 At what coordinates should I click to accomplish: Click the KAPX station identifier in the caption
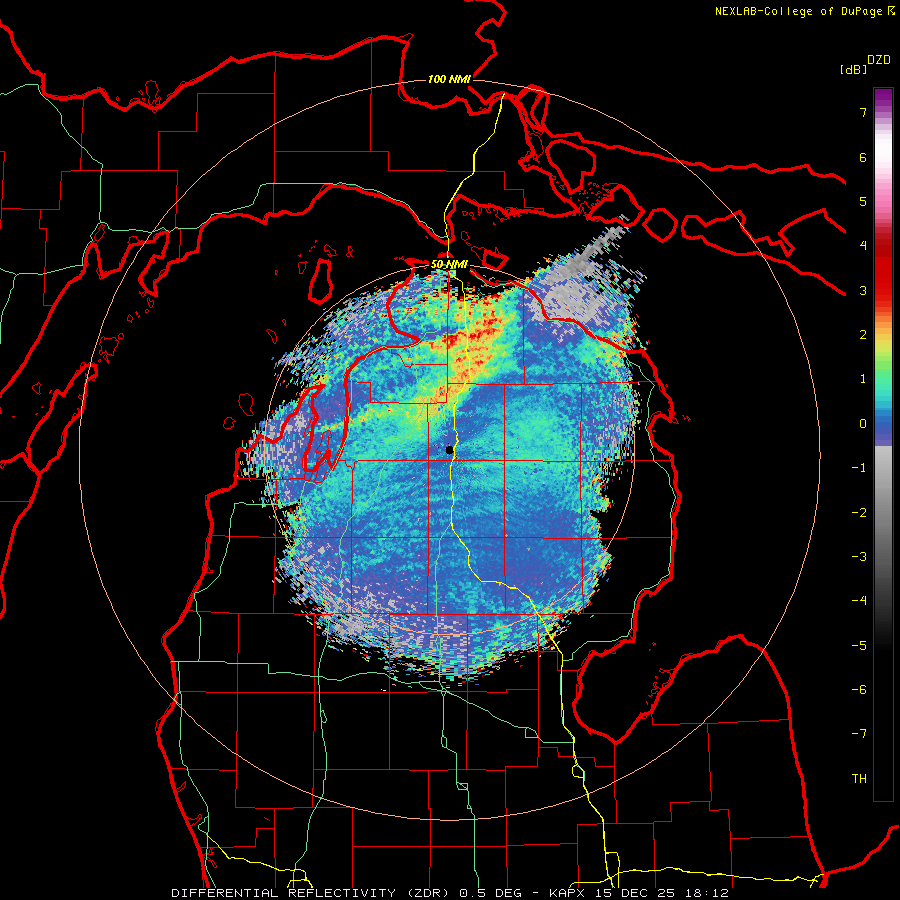(x=569, y=893)
